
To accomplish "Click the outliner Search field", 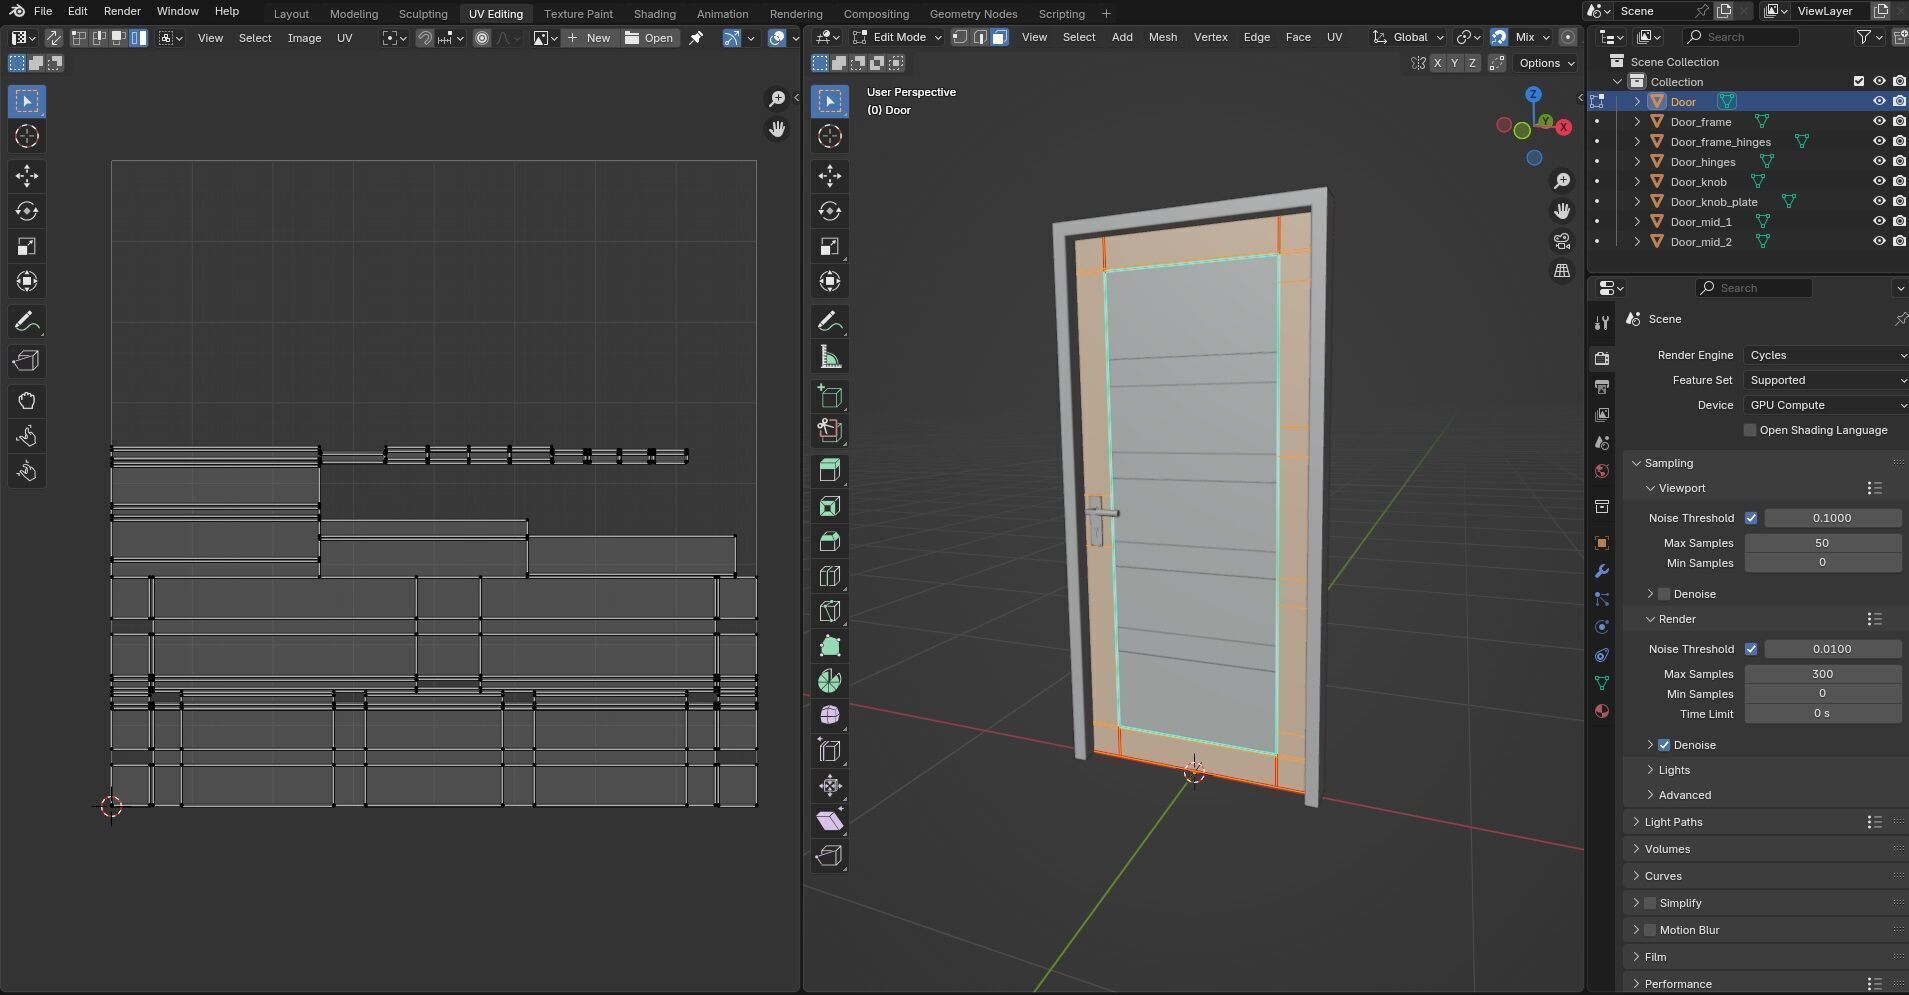I will pos(1740,37).
